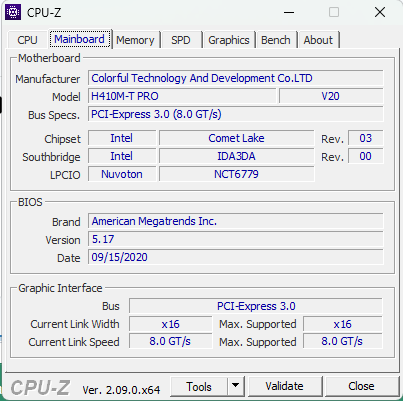
Task: Click the LPCIO value NCT6779
Action: [x=237, y=174]
